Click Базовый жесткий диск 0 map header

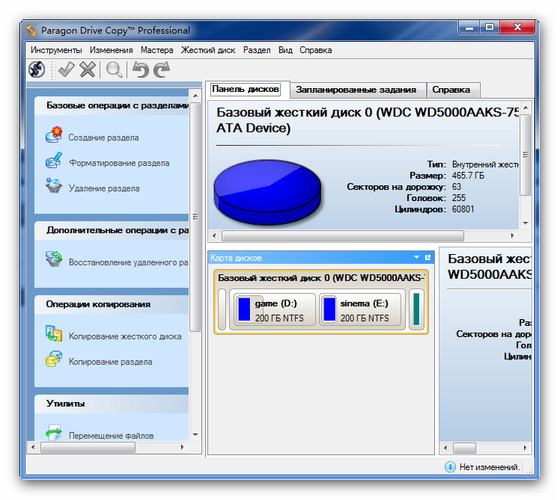pyautogui.click(x=321, y=278)
